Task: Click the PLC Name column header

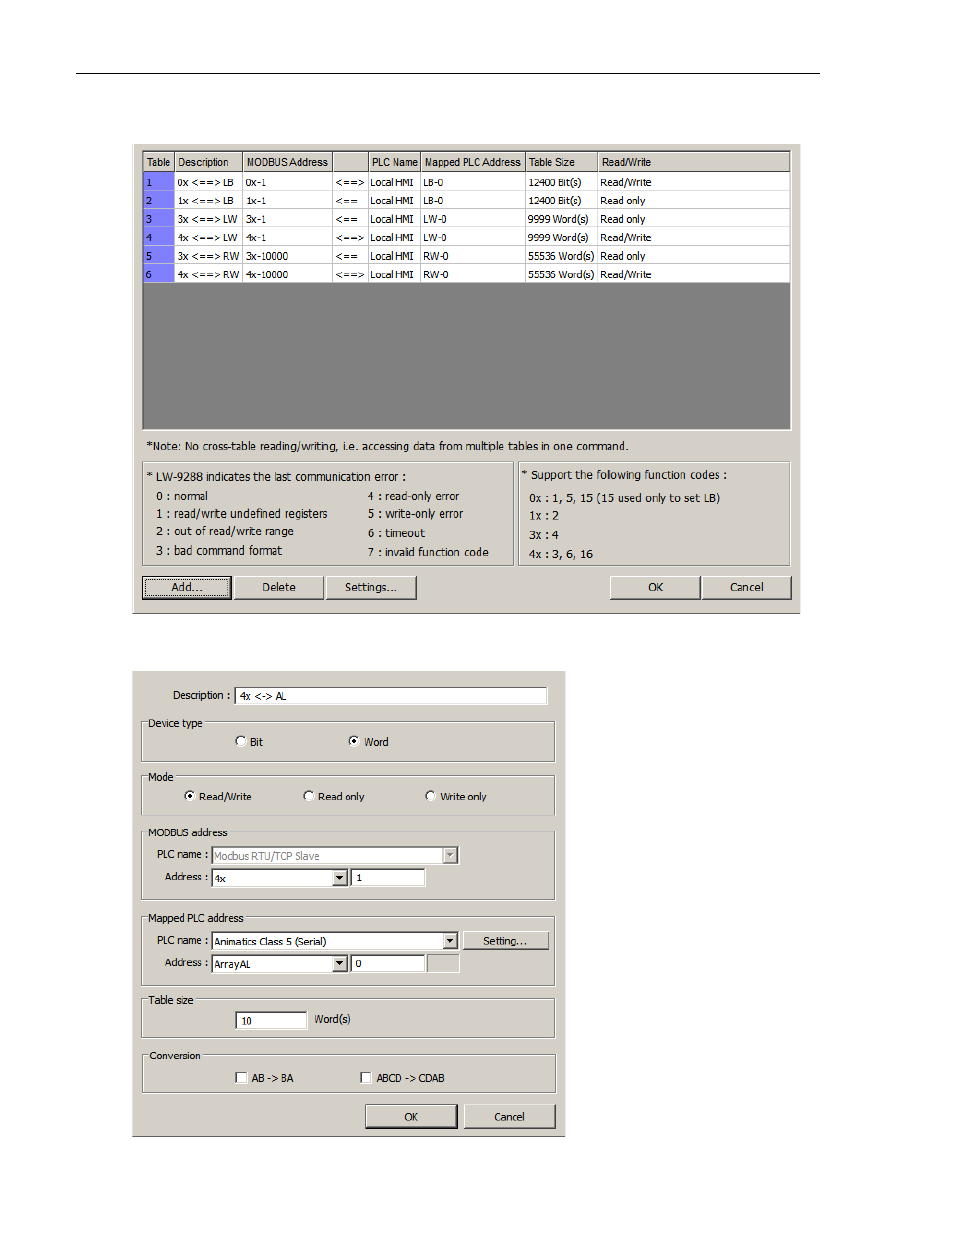Action: pyautogui.click(x=394, y=162)
